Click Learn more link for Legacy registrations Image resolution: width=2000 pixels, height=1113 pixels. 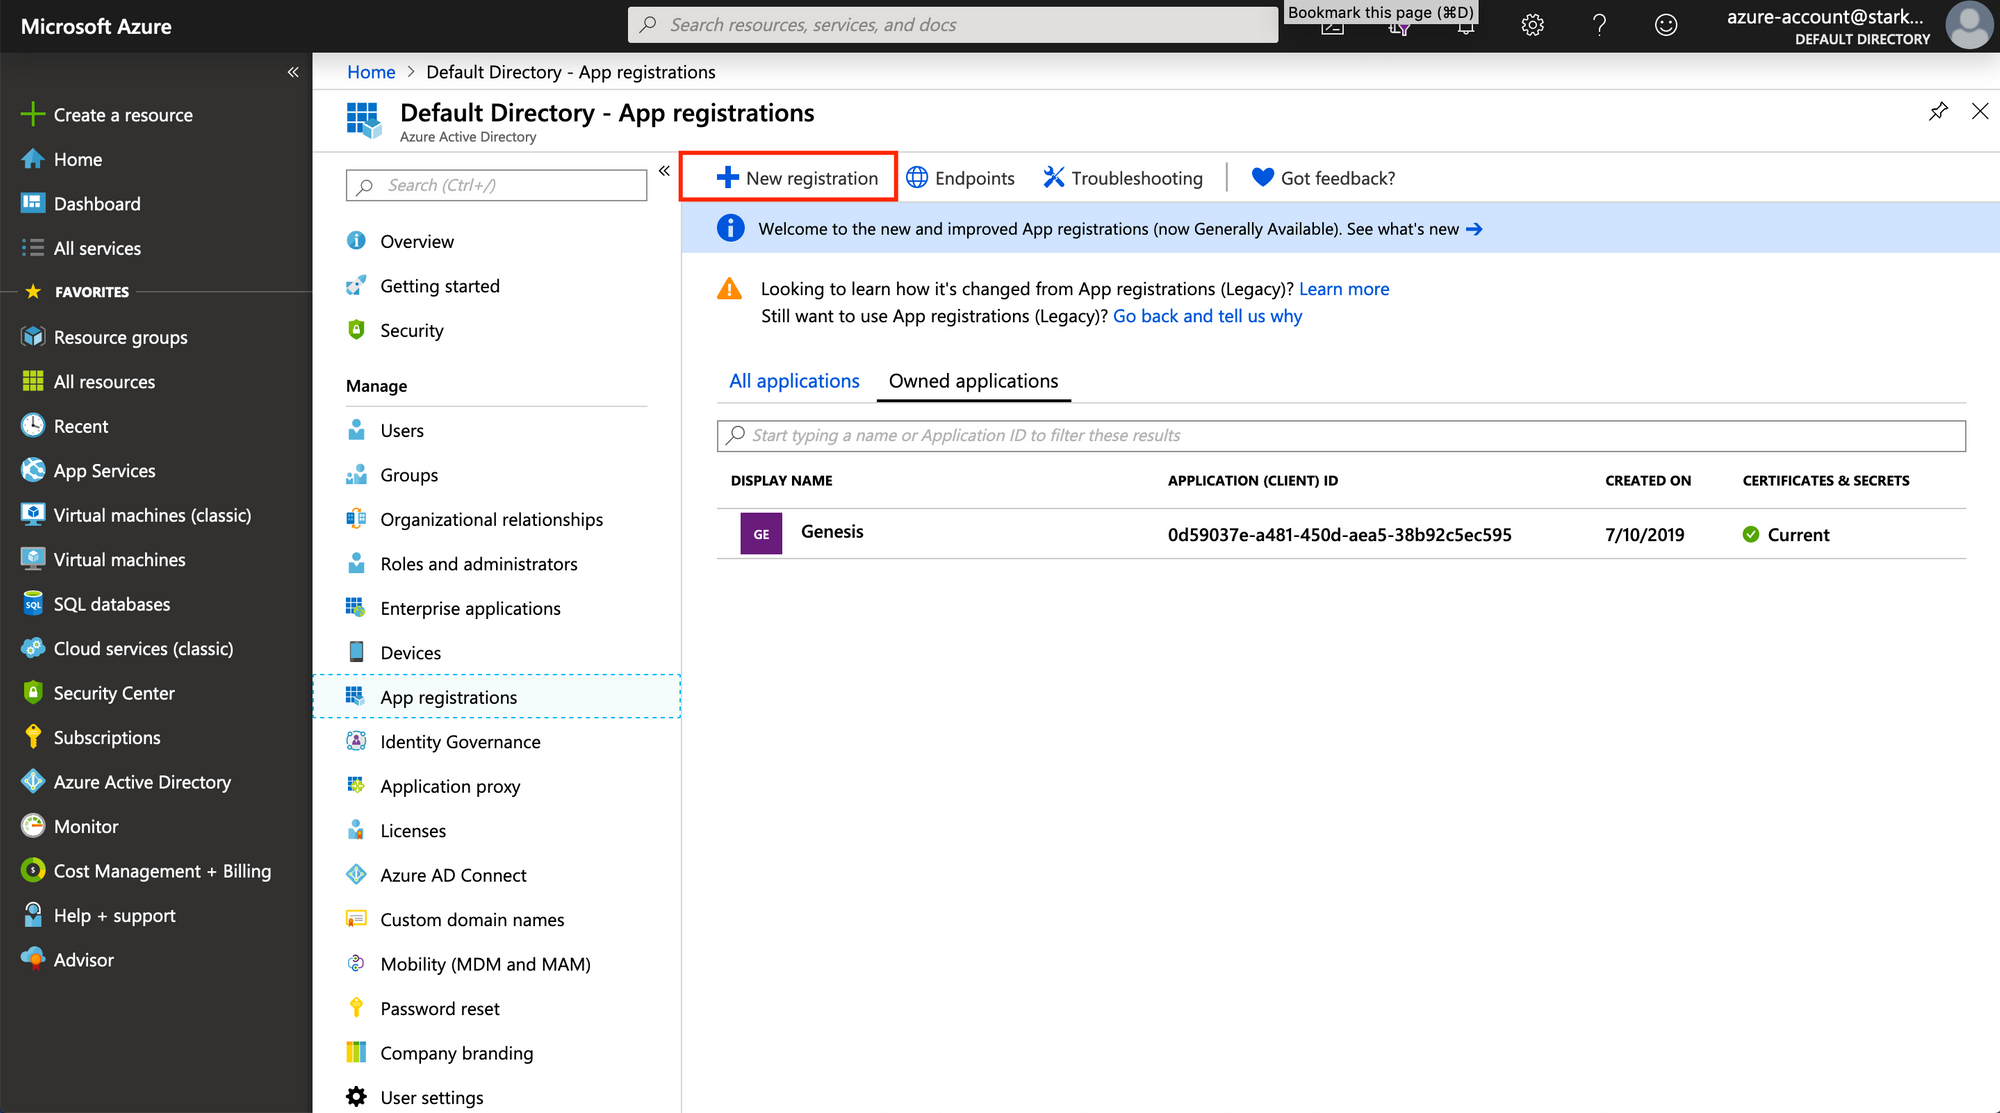coord(1344,288)
